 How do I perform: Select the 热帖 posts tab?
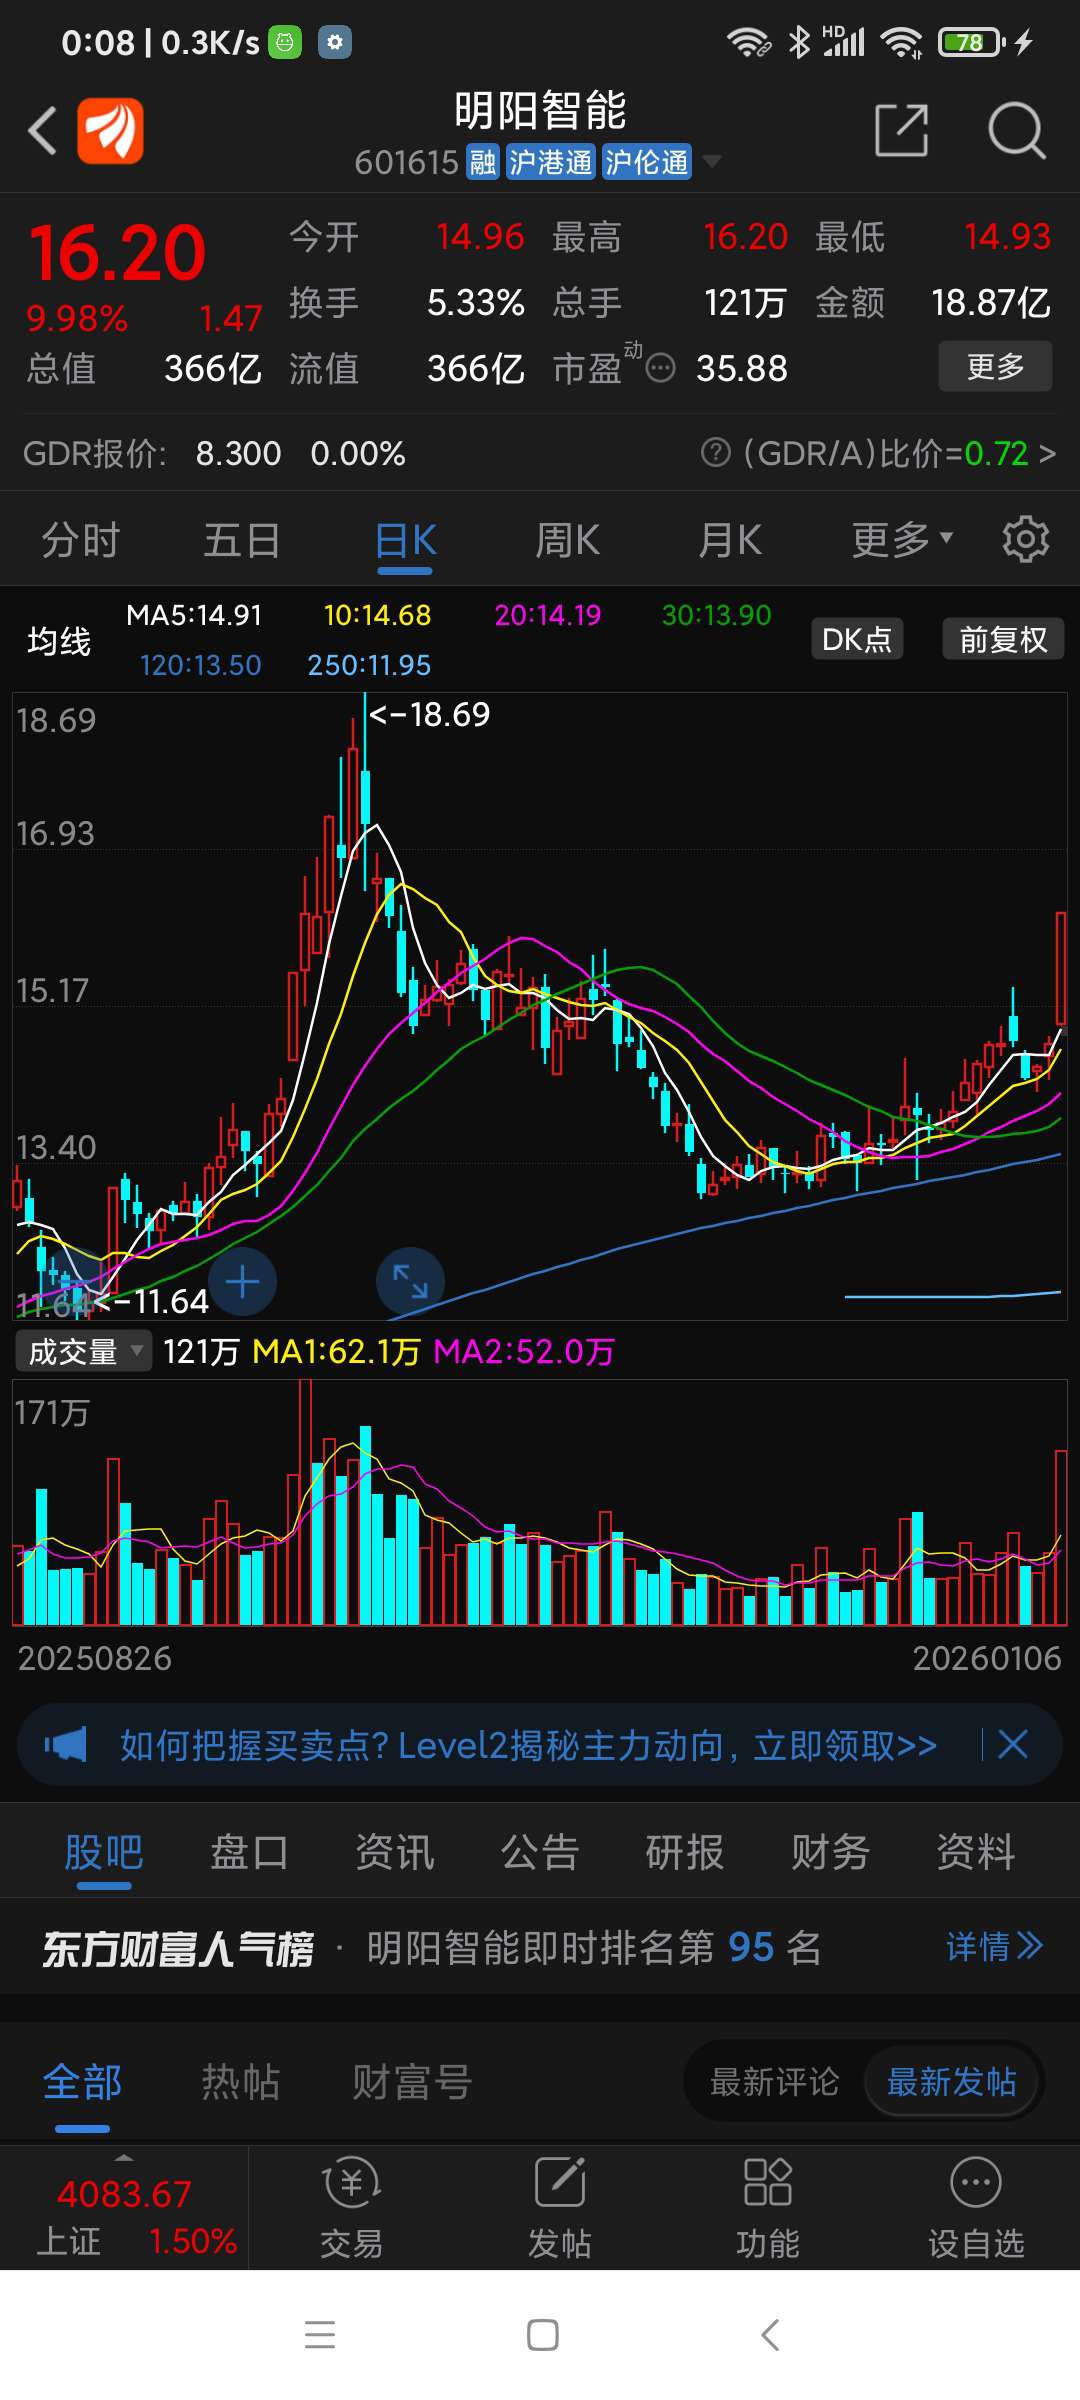point(240,2083)
